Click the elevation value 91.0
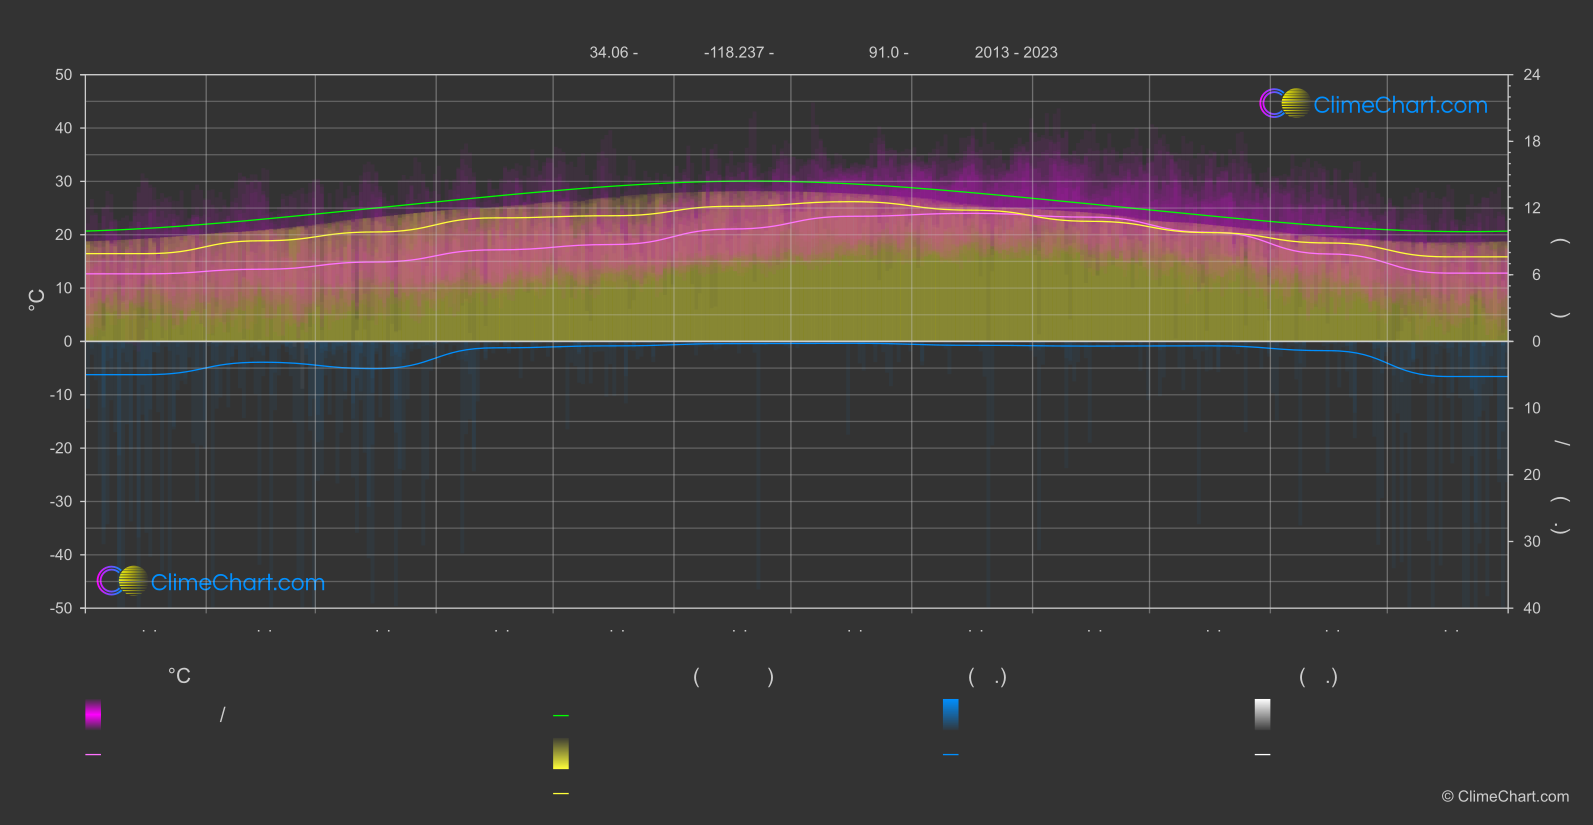Image resolution: width=1593 pixels, height=825 pixels. click(x=884, y=52)
